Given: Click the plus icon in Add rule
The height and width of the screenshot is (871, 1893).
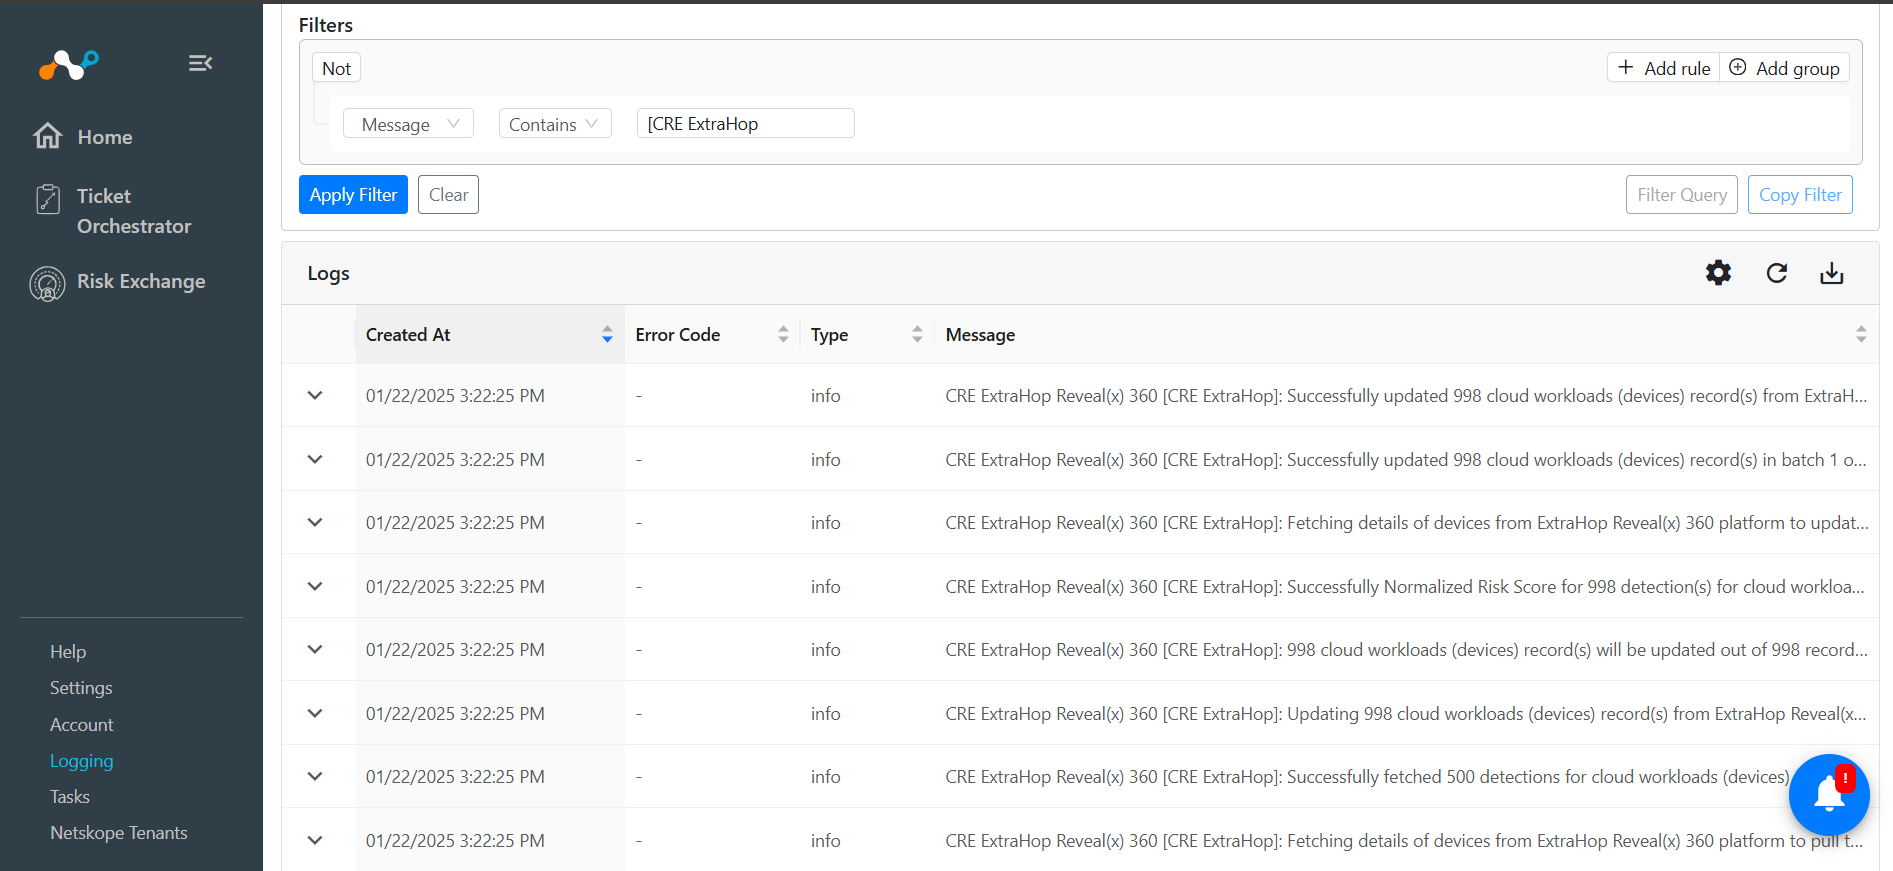Looking at the screenshot, I should pyautogui.click(x=1625, y=67).
